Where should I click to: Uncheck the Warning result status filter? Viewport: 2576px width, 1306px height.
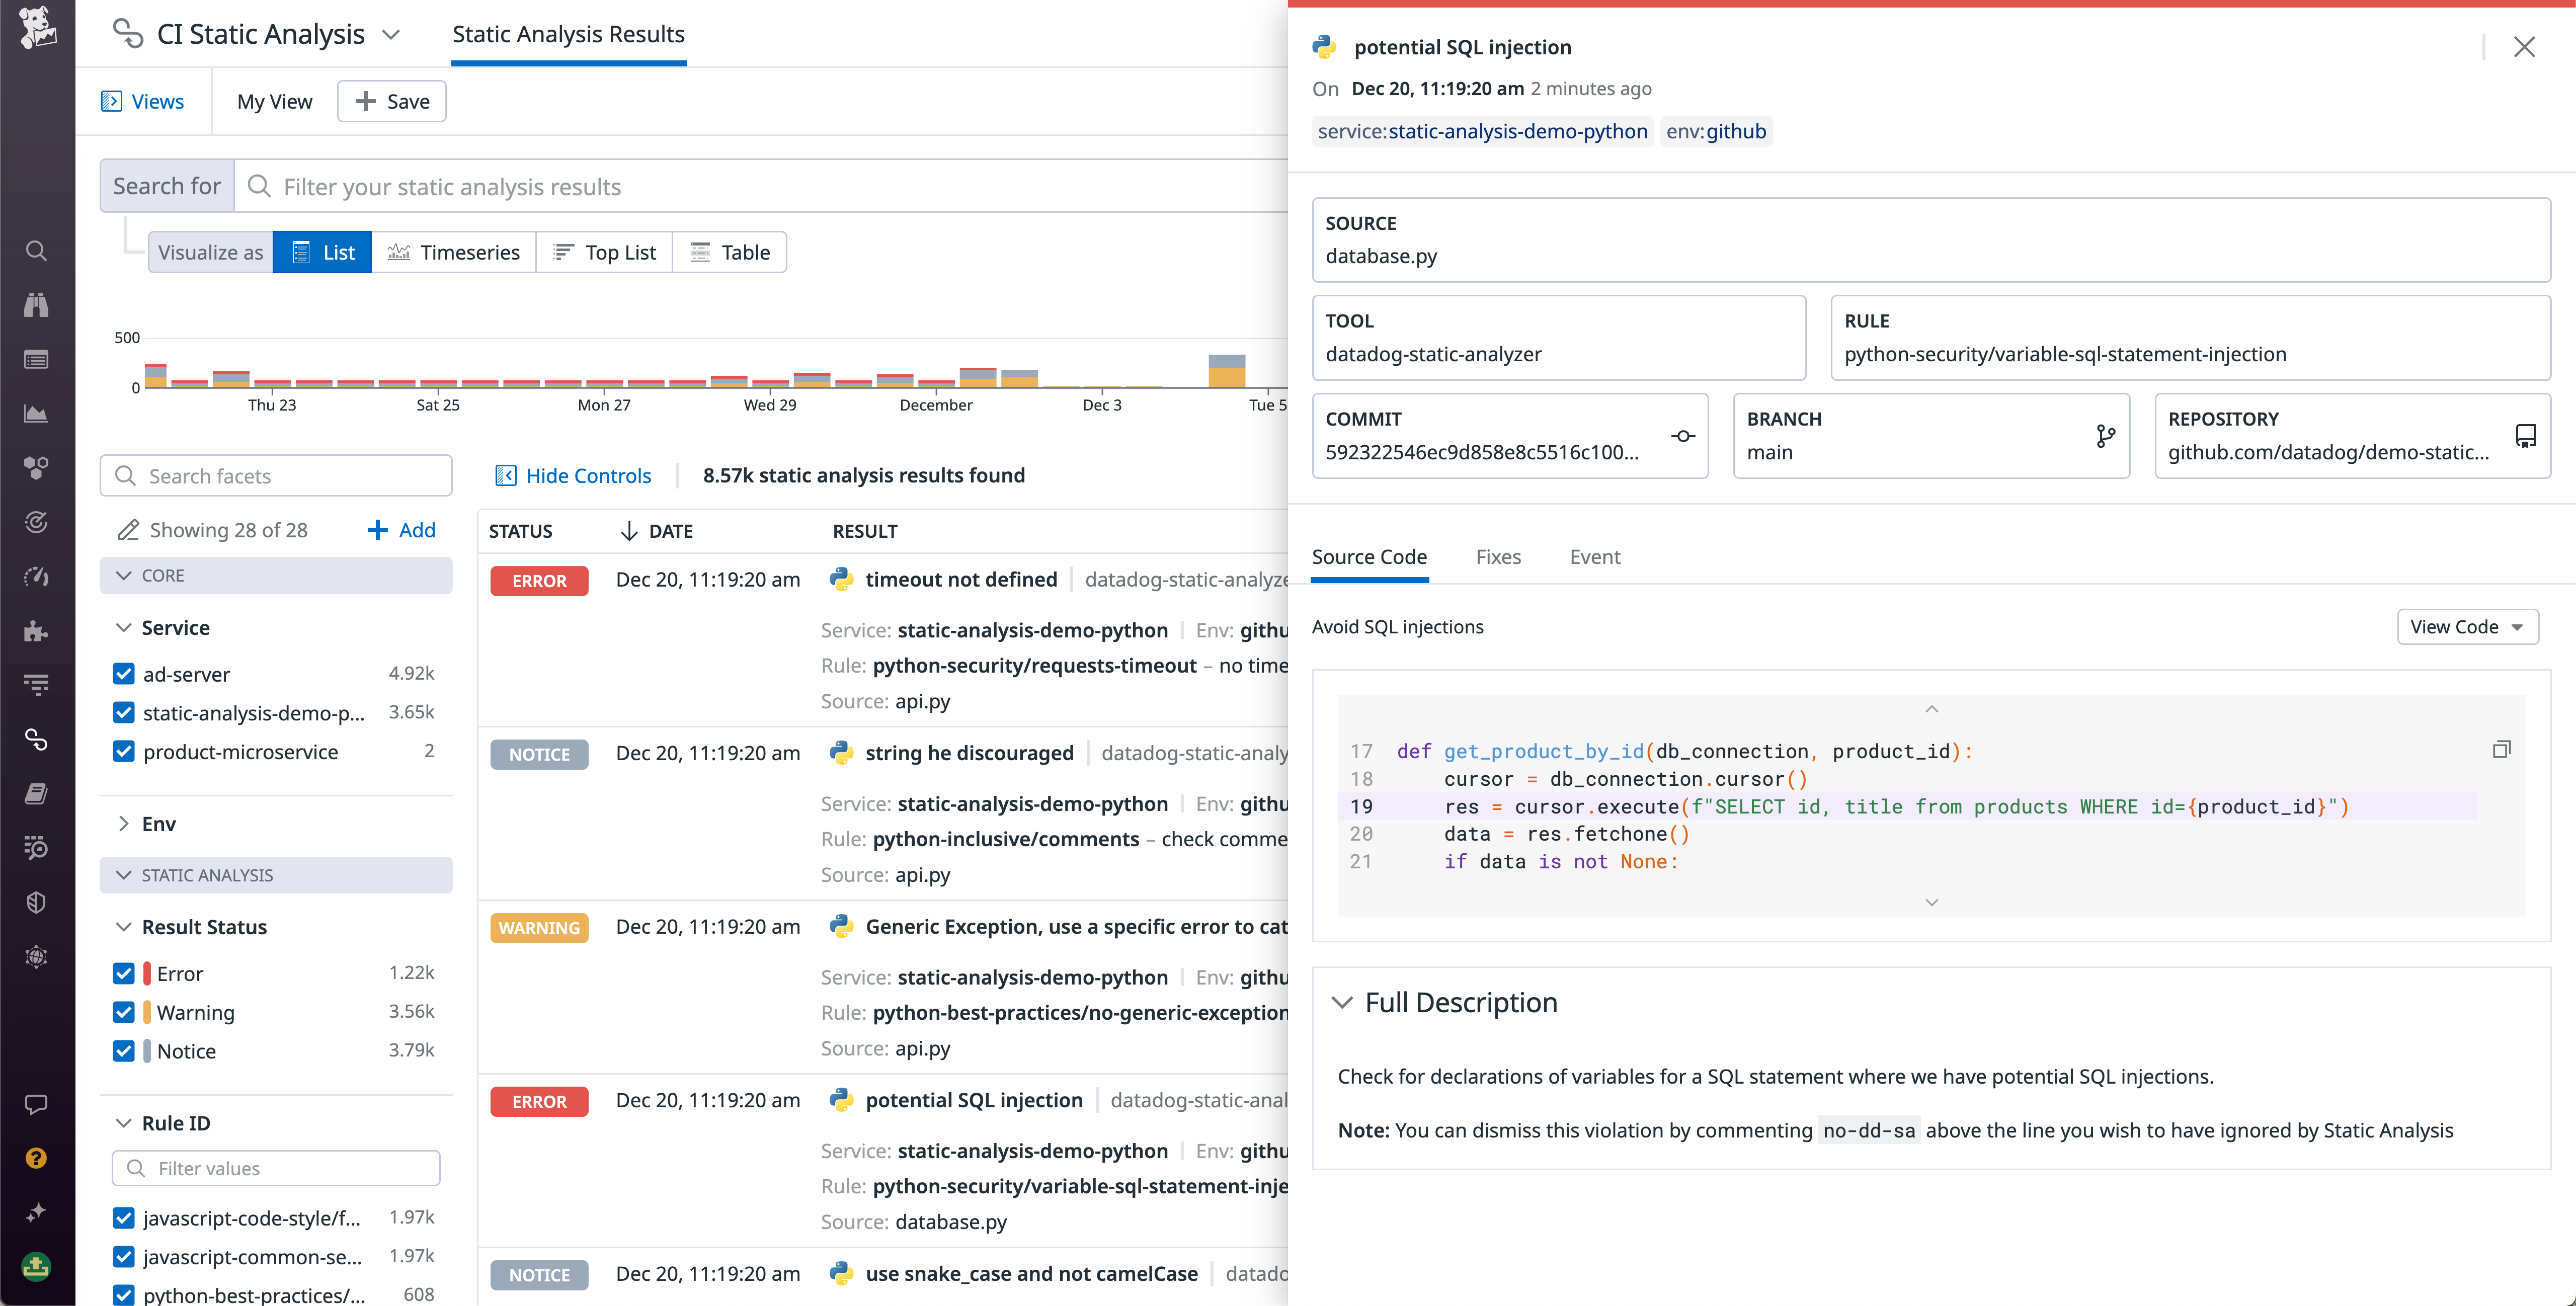pos(124,1012)
